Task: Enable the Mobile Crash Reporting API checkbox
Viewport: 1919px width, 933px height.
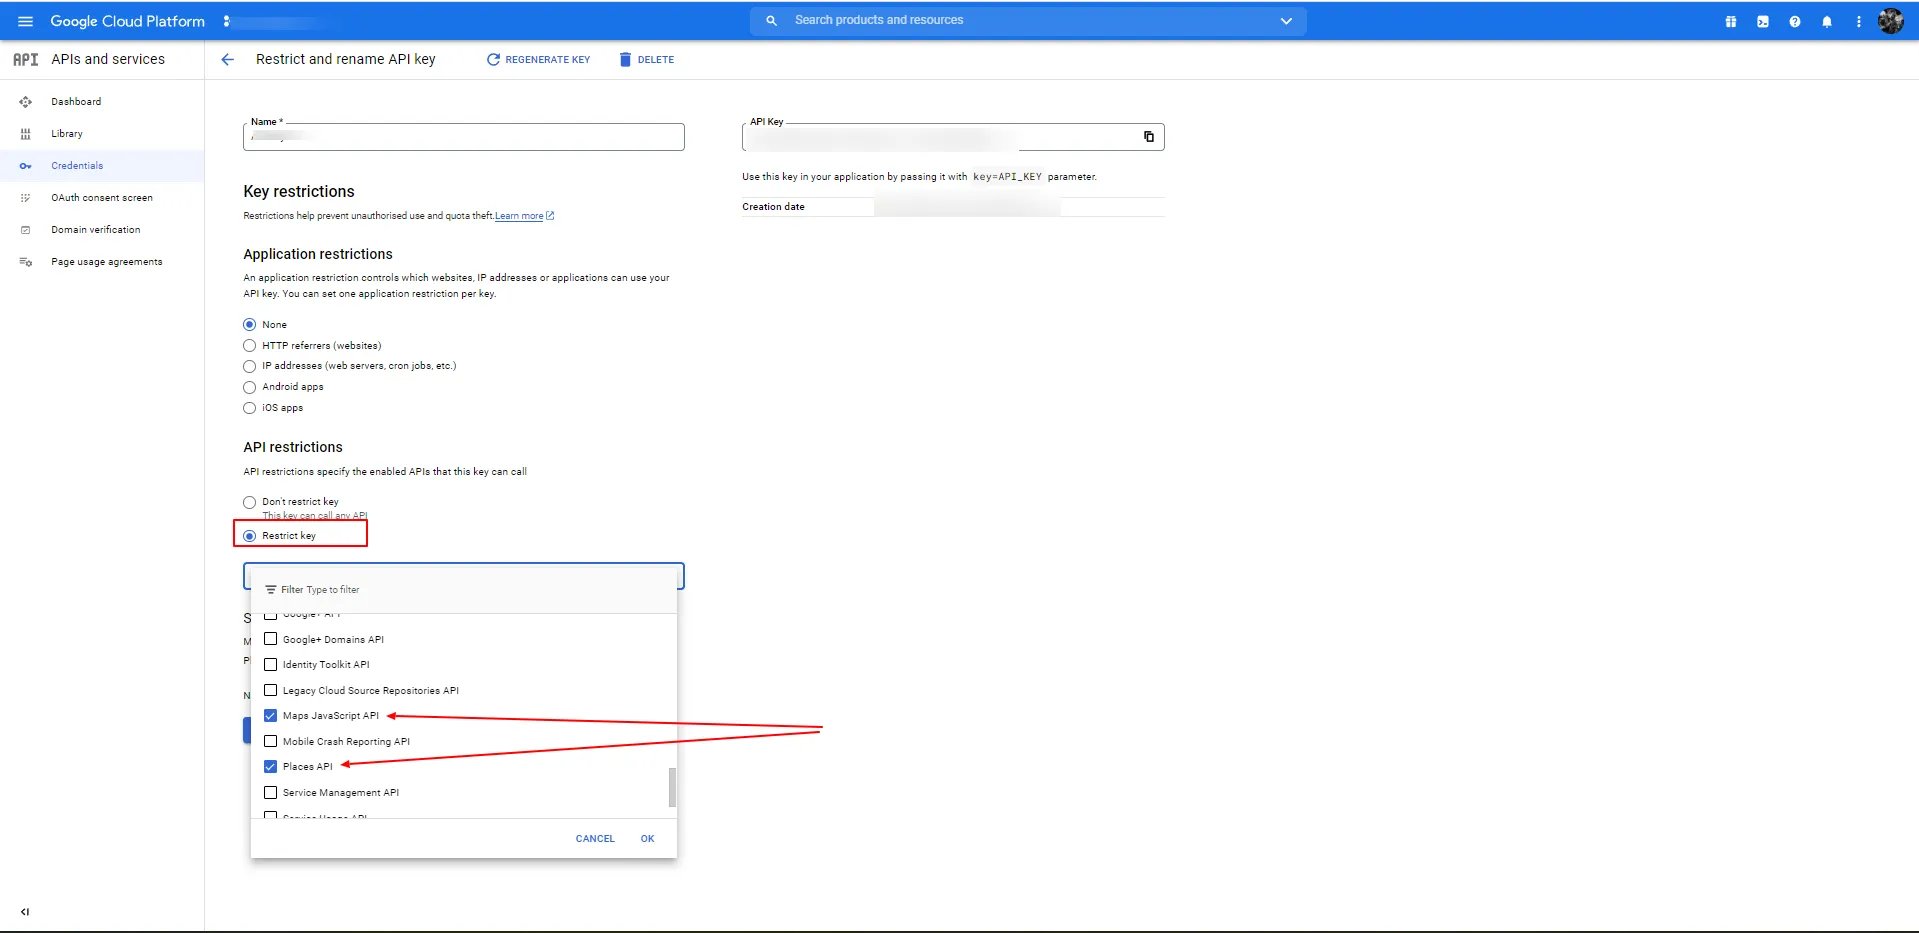Action: [270, 740]
